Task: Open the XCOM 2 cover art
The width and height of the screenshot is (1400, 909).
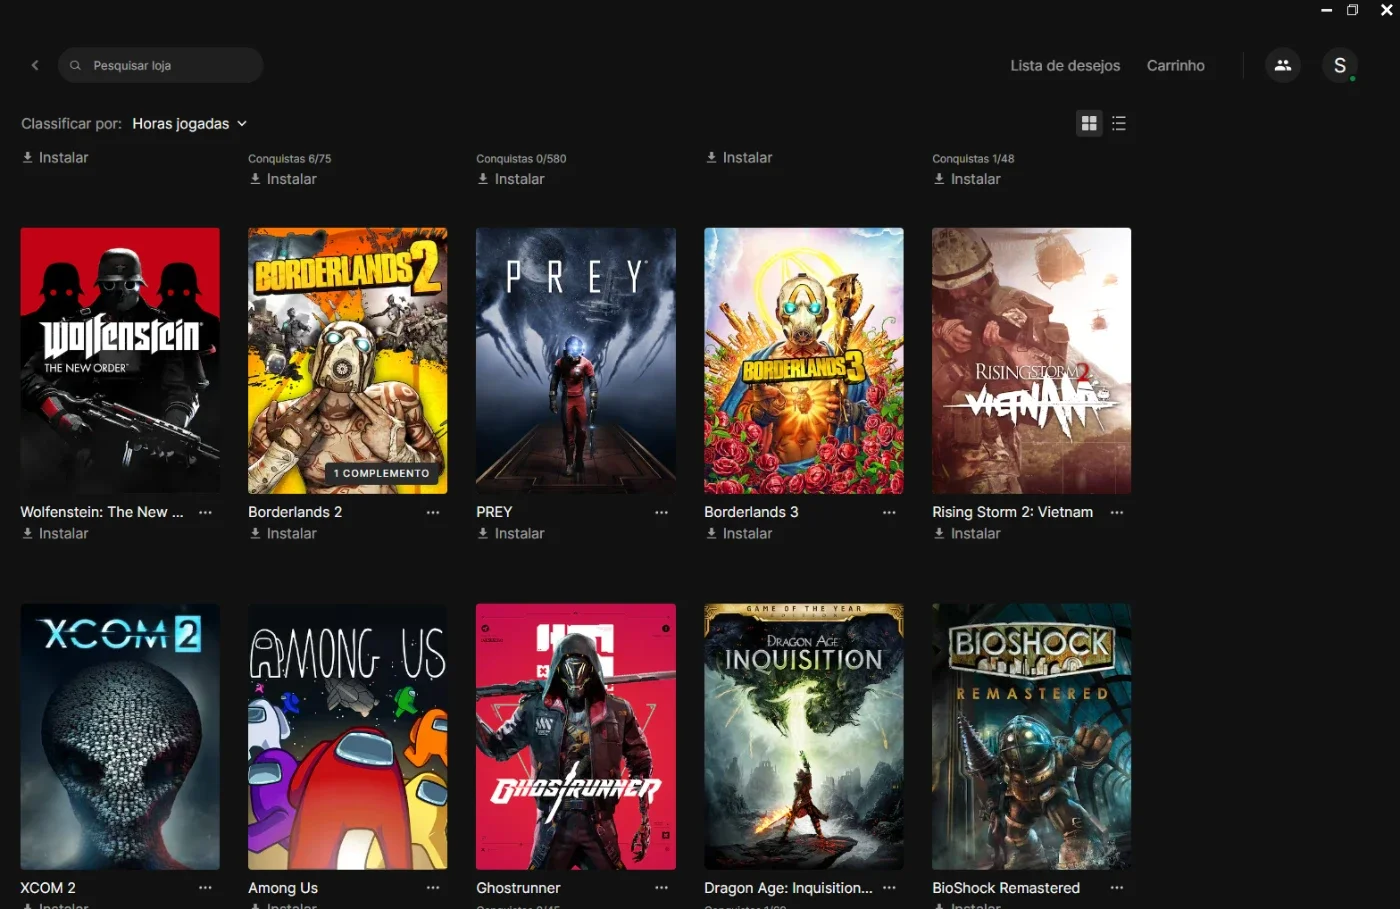Action: pyautogui.click(x=120, y=737)
